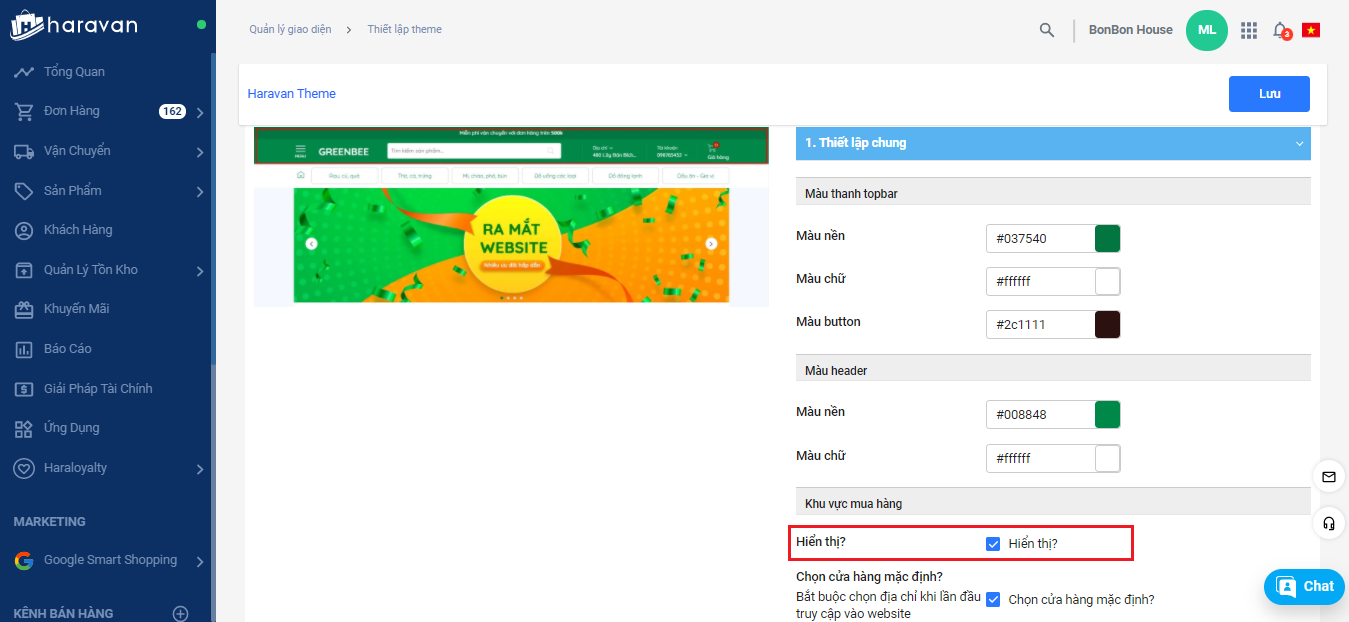The height and width of the screenshot is (622, 1349).
Task: Click the Google Smart Shopping icon
Action: point(24,561)
